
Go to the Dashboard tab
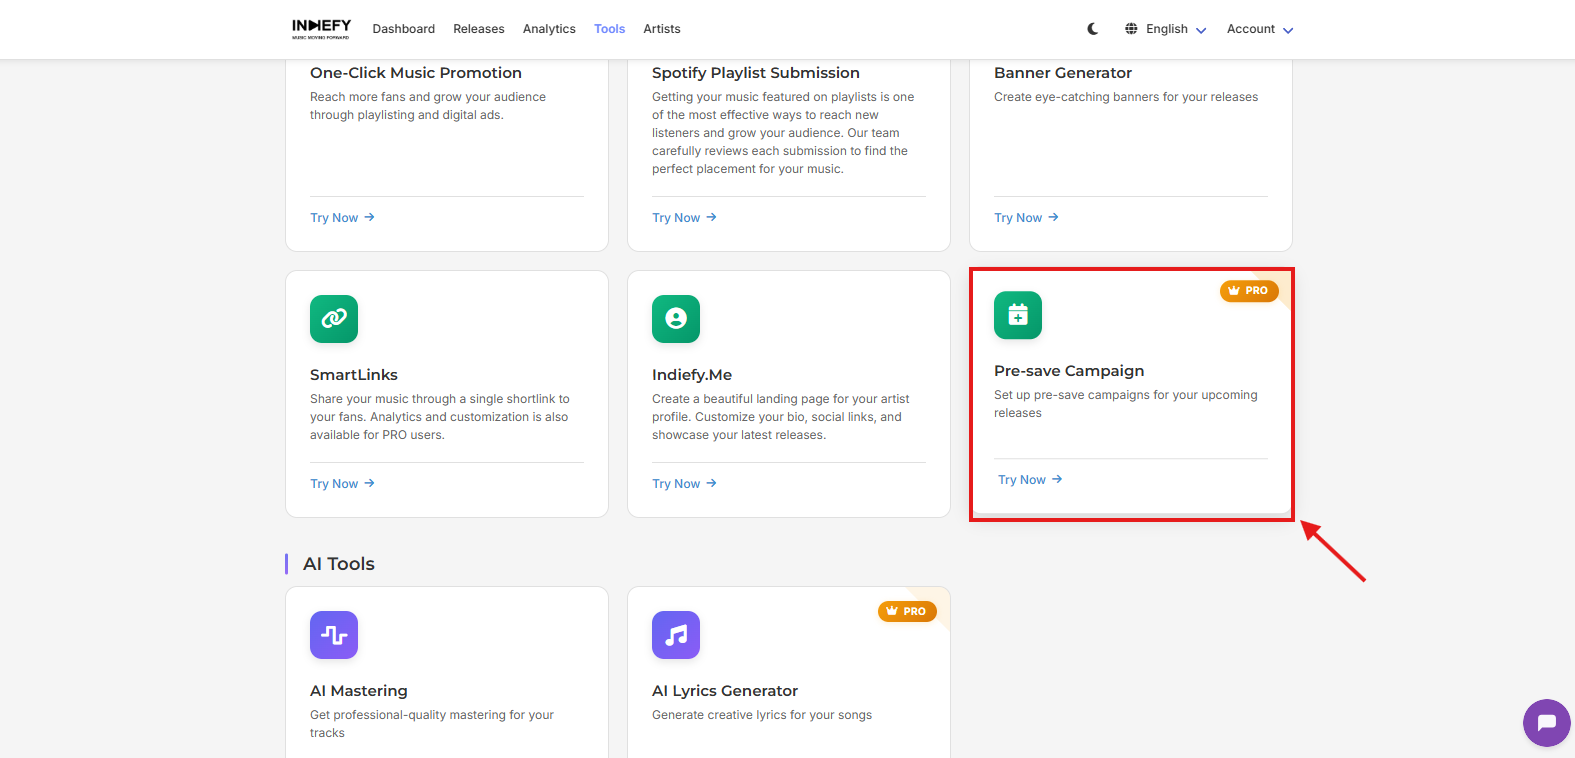(x=403, y=29)
